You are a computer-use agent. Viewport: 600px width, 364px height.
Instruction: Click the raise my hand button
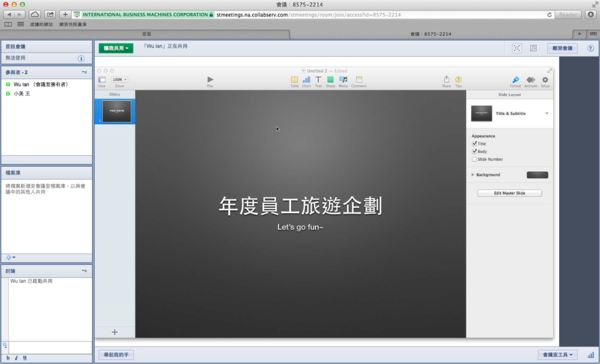(116, 355)
